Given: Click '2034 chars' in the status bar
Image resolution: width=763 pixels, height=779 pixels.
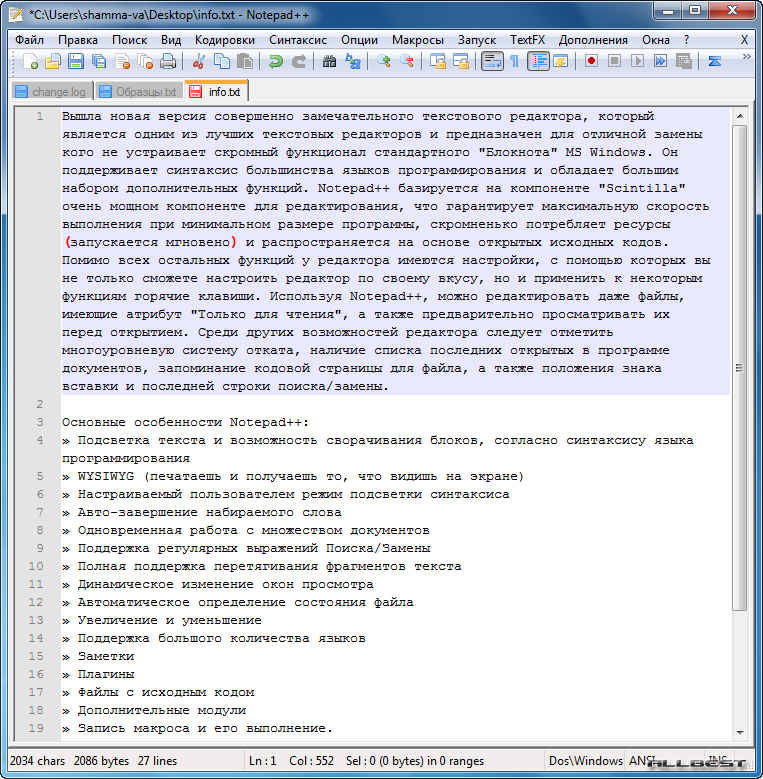Looking at the screenshot, I should pyautogui.click(x=37, y=761).
